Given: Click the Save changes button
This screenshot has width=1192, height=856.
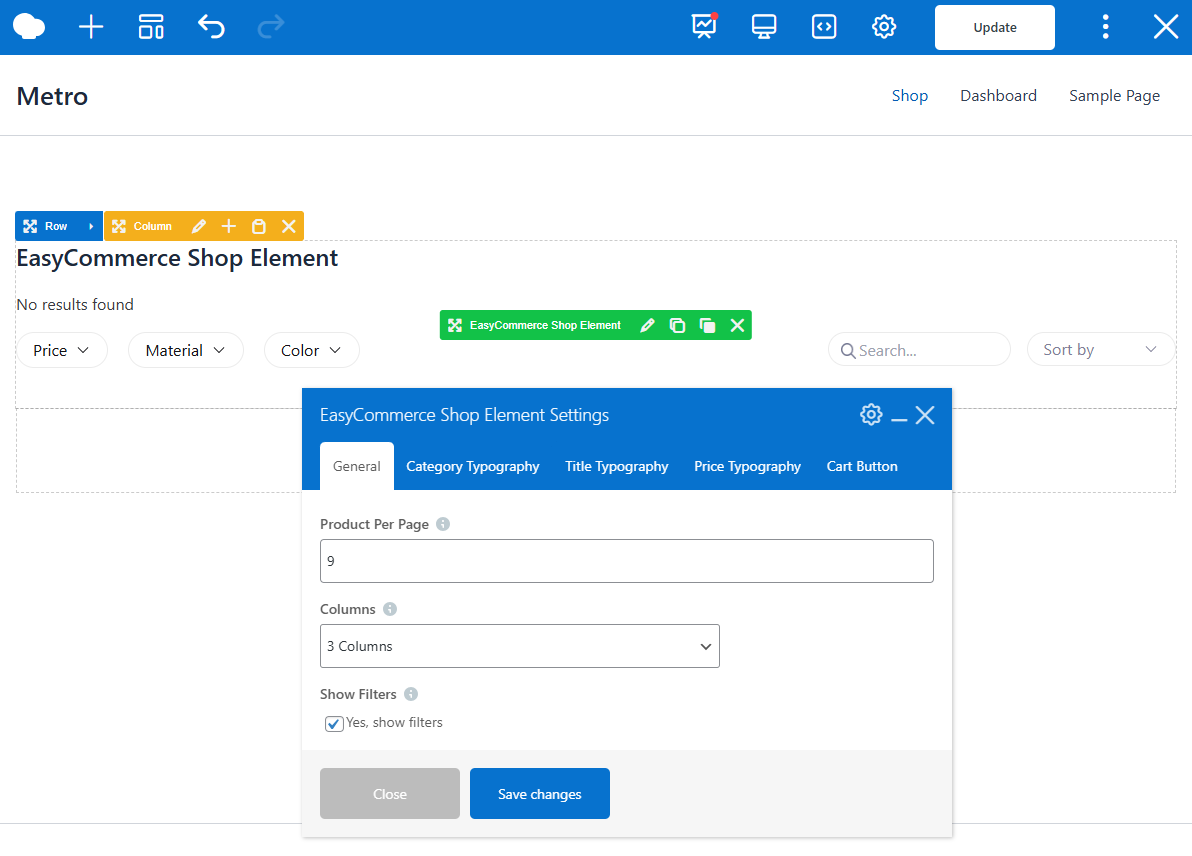Looking at the screenshot, I should click(539, 794).
